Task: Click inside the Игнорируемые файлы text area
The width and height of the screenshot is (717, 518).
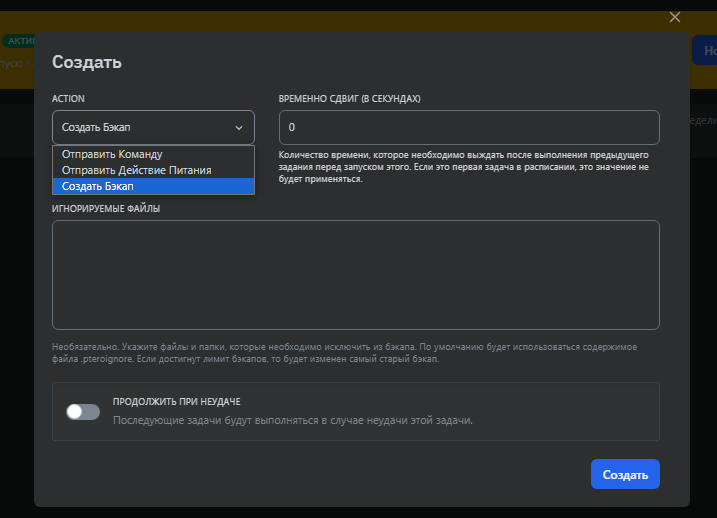Action: tap(355, 275)
